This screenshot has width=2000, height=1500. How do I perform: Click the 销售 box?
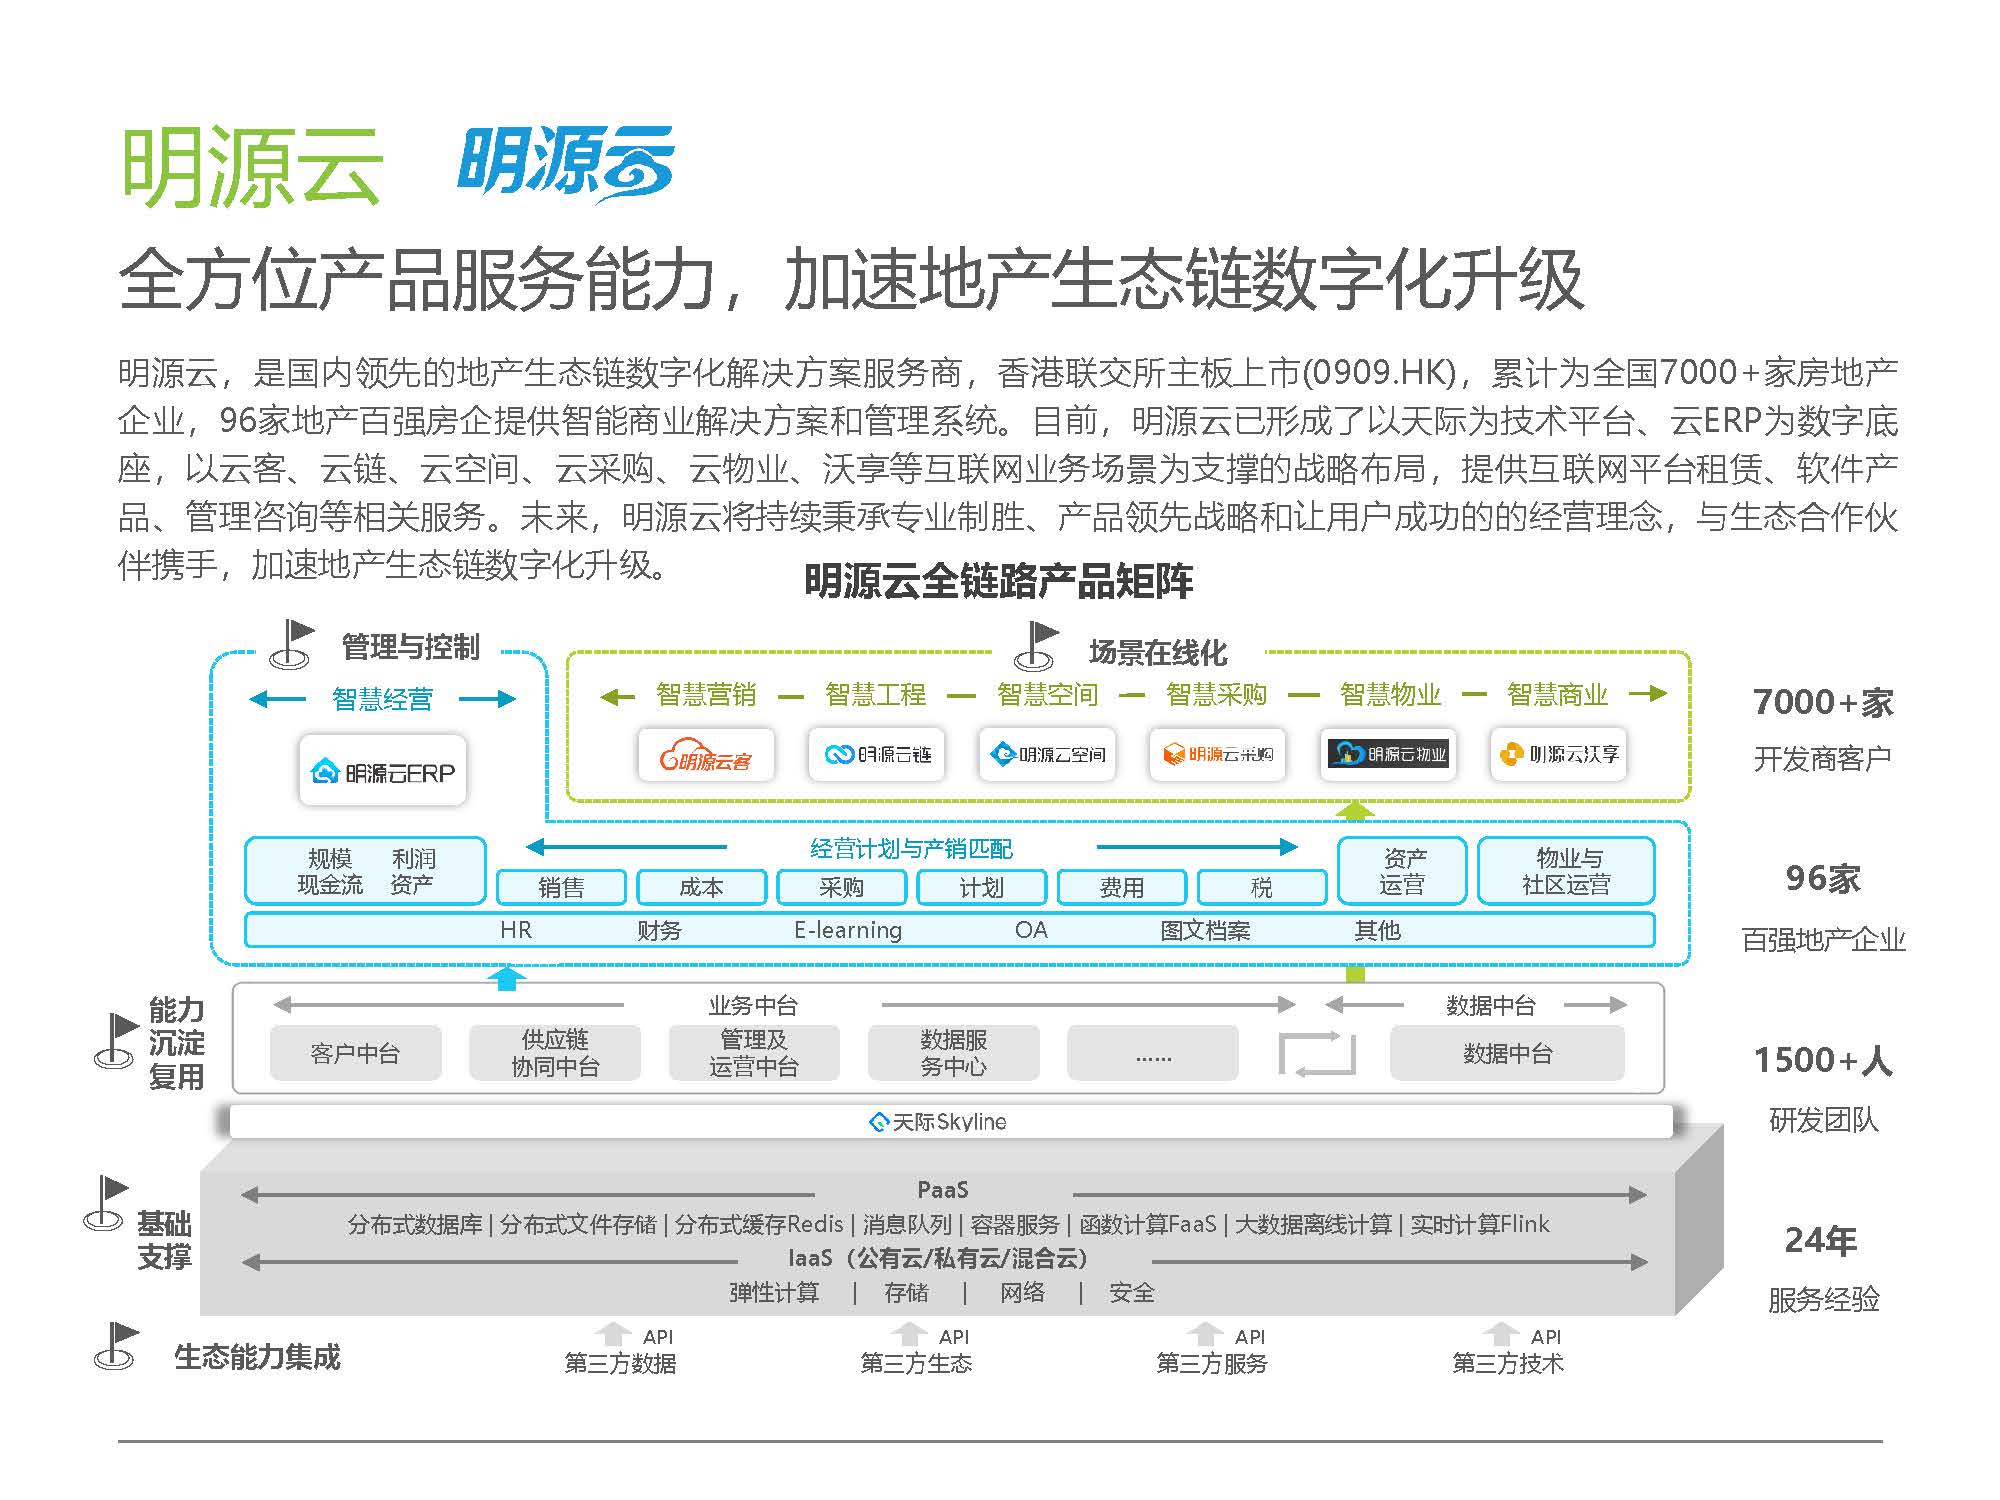coord(561,887)
